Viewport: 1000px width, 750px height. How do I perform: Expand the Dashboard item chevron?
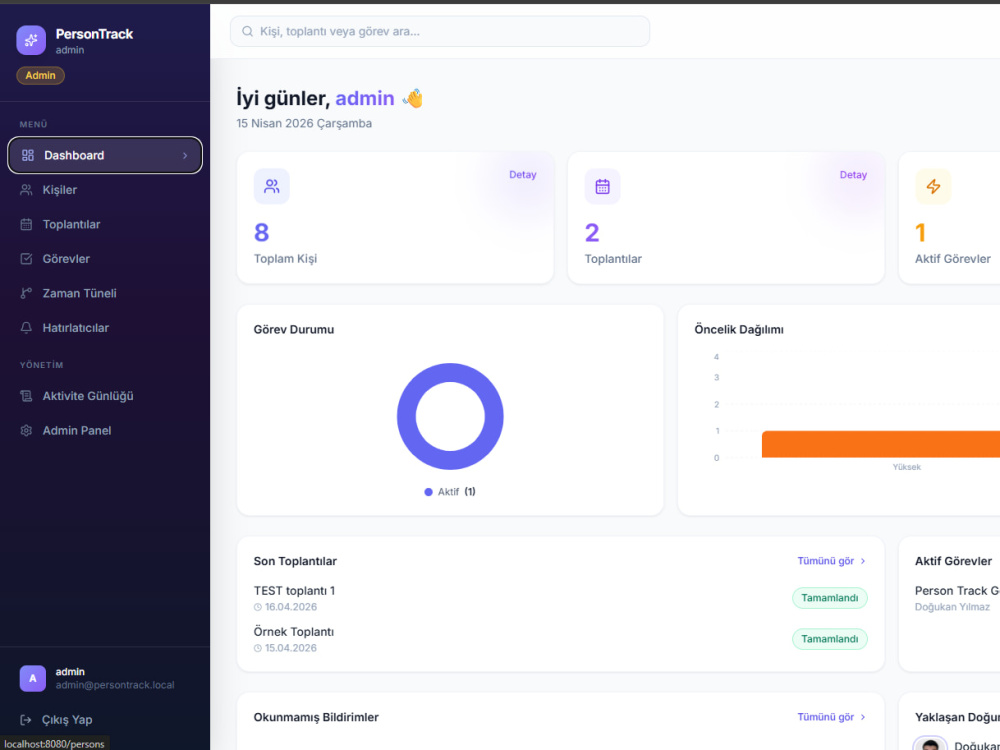tap(185, 155)
